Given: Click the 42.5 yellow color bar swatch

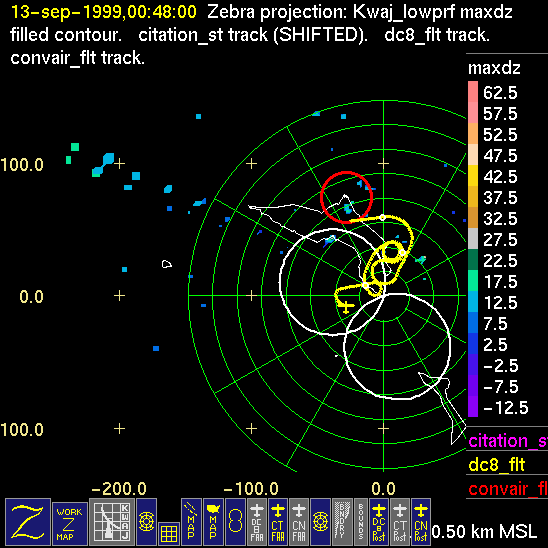Looking at the screenshot, I should point(473,175).
